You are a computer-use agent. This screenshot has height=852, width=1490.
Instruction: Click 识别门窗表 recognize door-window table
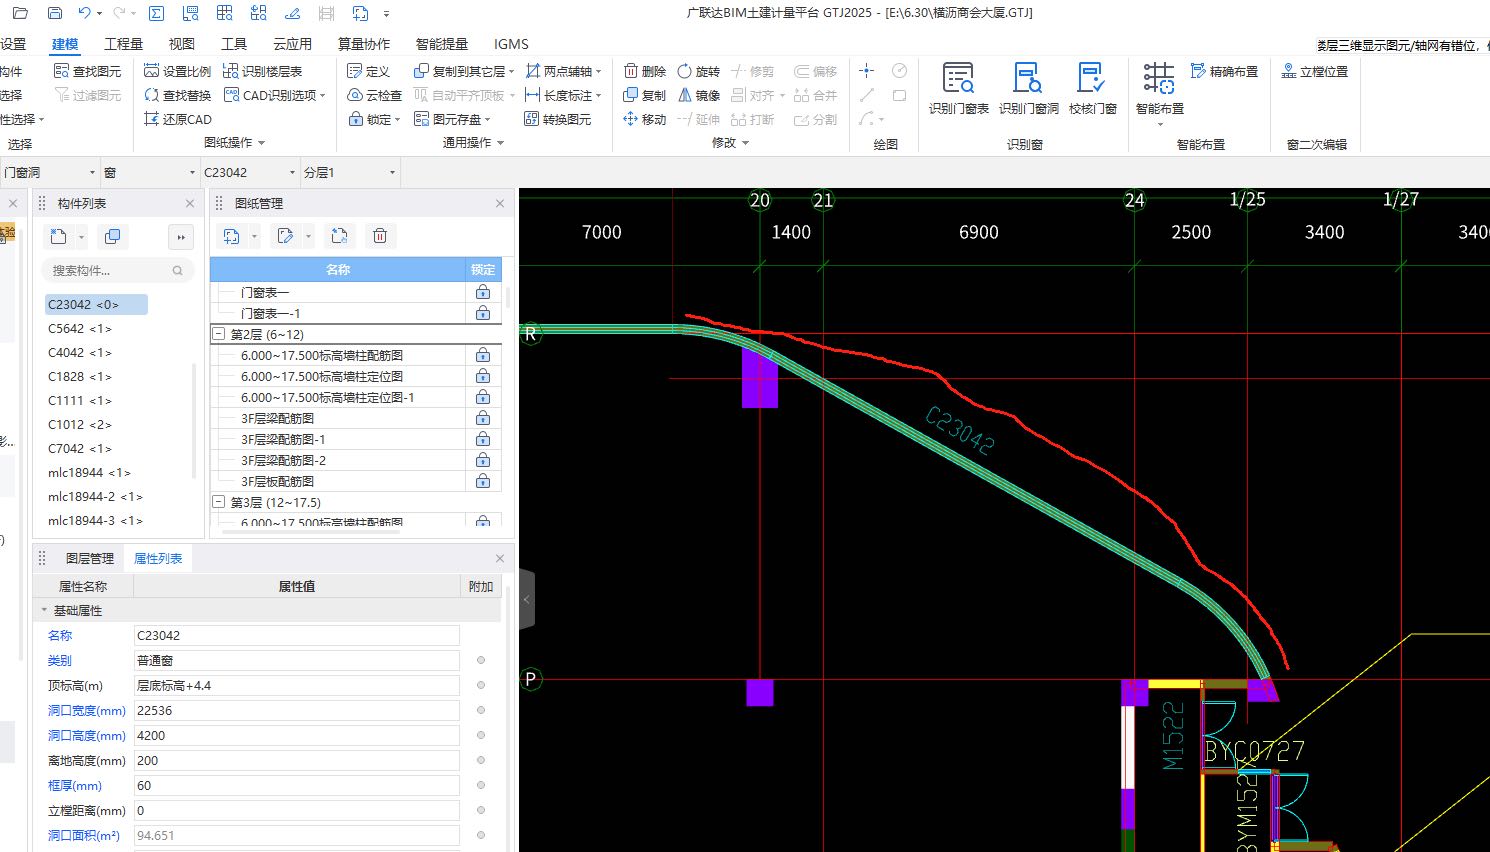[958, 89]
